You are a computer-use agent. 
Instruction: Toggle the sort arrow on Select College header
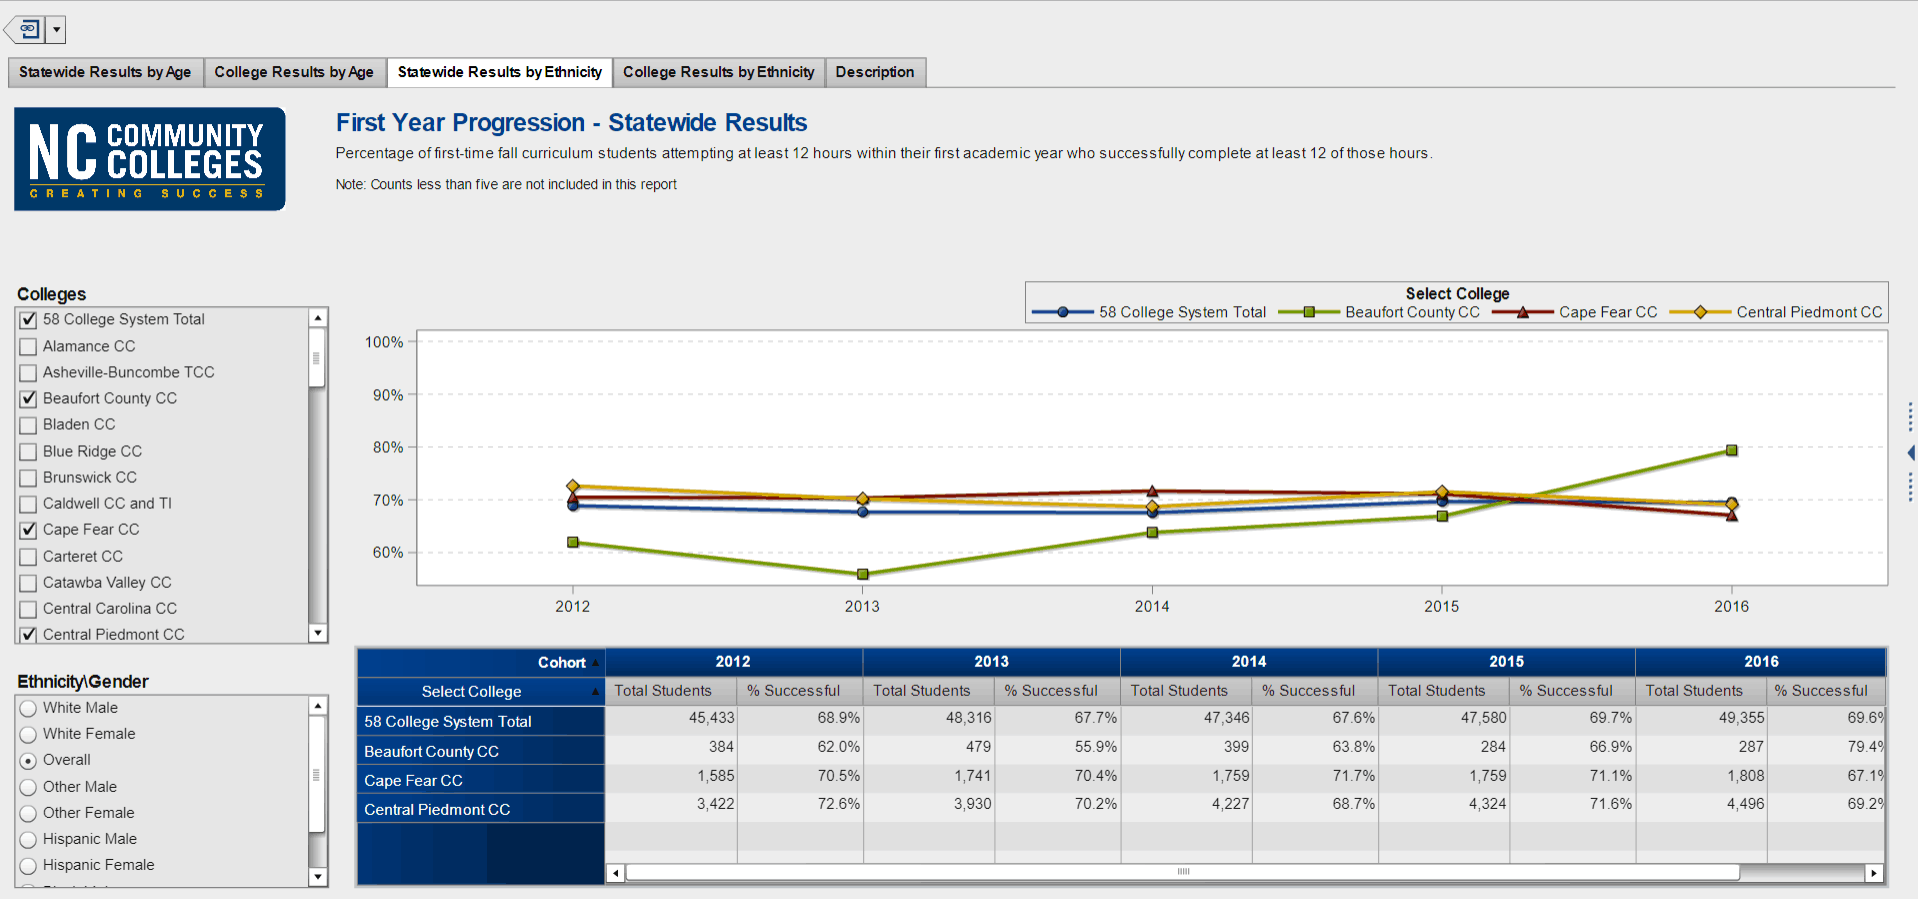[595, 692]
